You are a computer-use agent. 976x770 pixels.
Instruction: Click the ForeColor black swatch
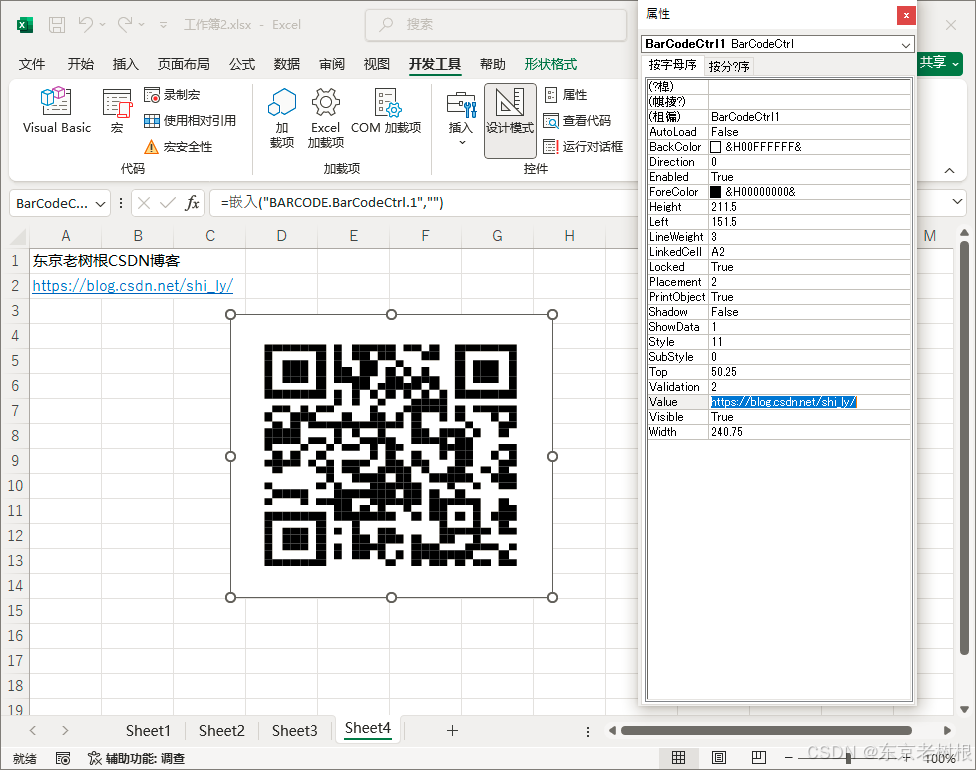click(716, 192)
